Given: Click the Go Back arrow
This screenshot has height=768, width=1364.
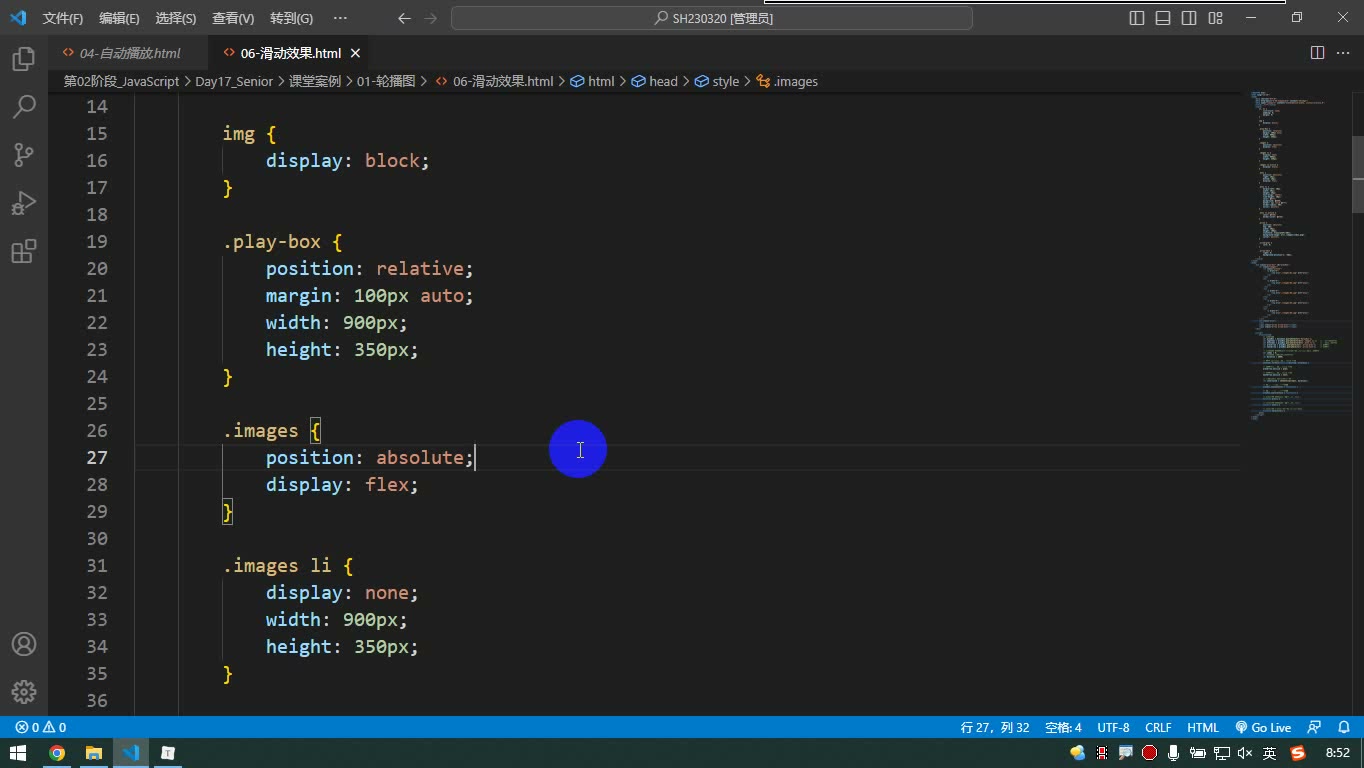Looking at the screenshot, I should (x=404, y=18).
